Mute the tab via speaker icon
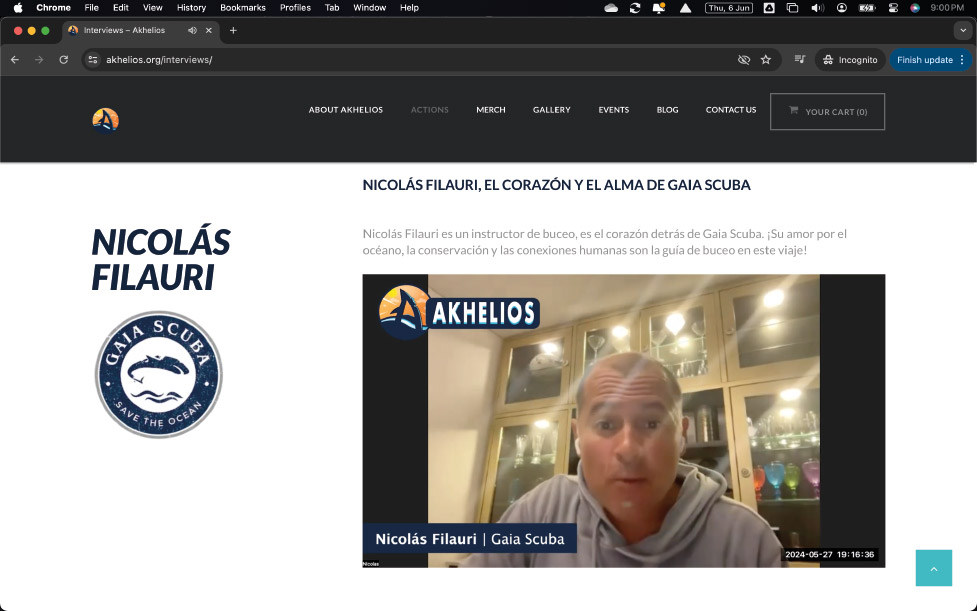The height and width of the screenshot is (611, 977). pyautogui.click(x=192, y=30)
